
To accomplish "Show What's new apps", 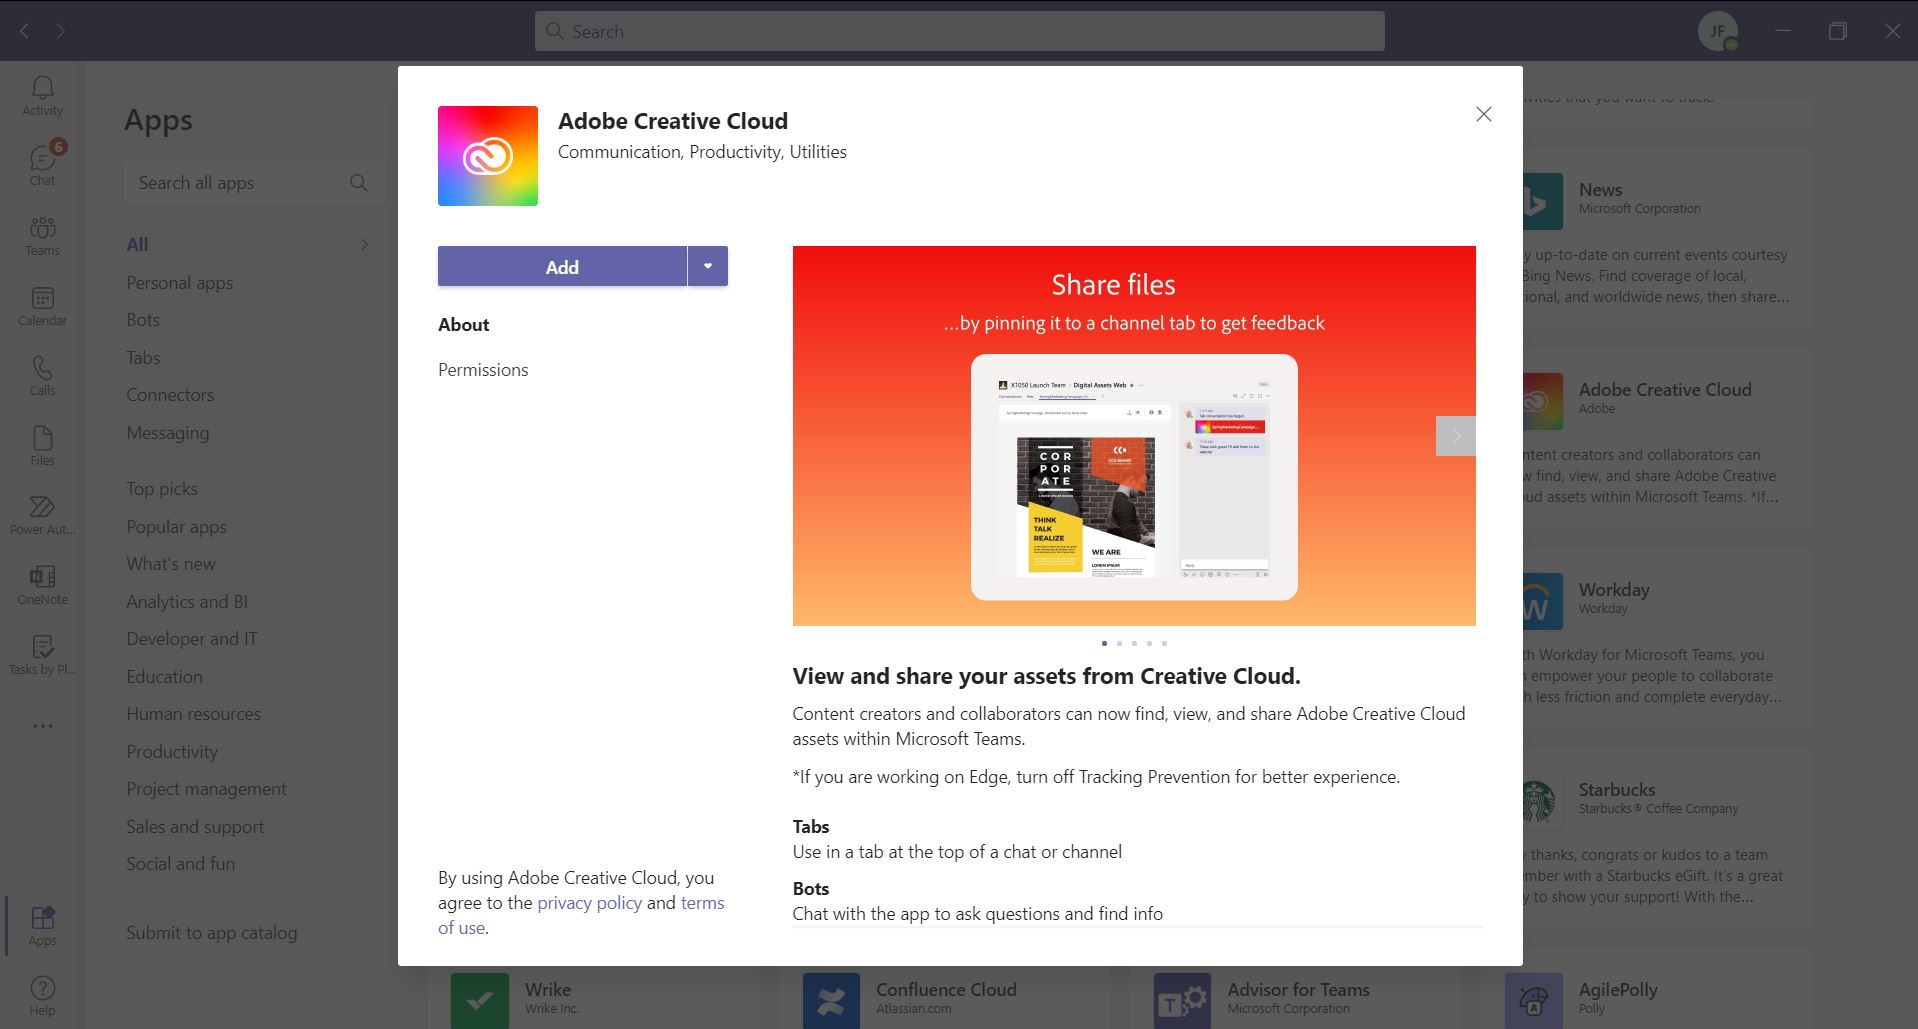I will [171, 564].
